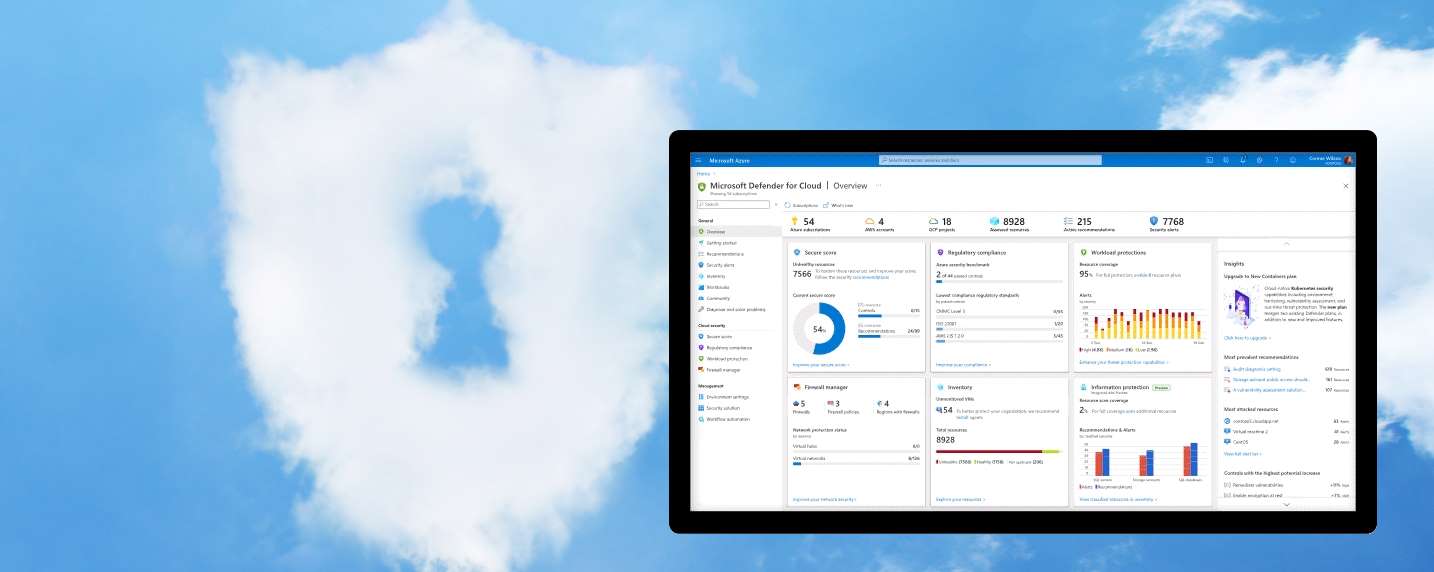1434x572 pixels.
Task: Click the Active recommendations list icon
Action: pyautogui.click(x=1069, y=221)
